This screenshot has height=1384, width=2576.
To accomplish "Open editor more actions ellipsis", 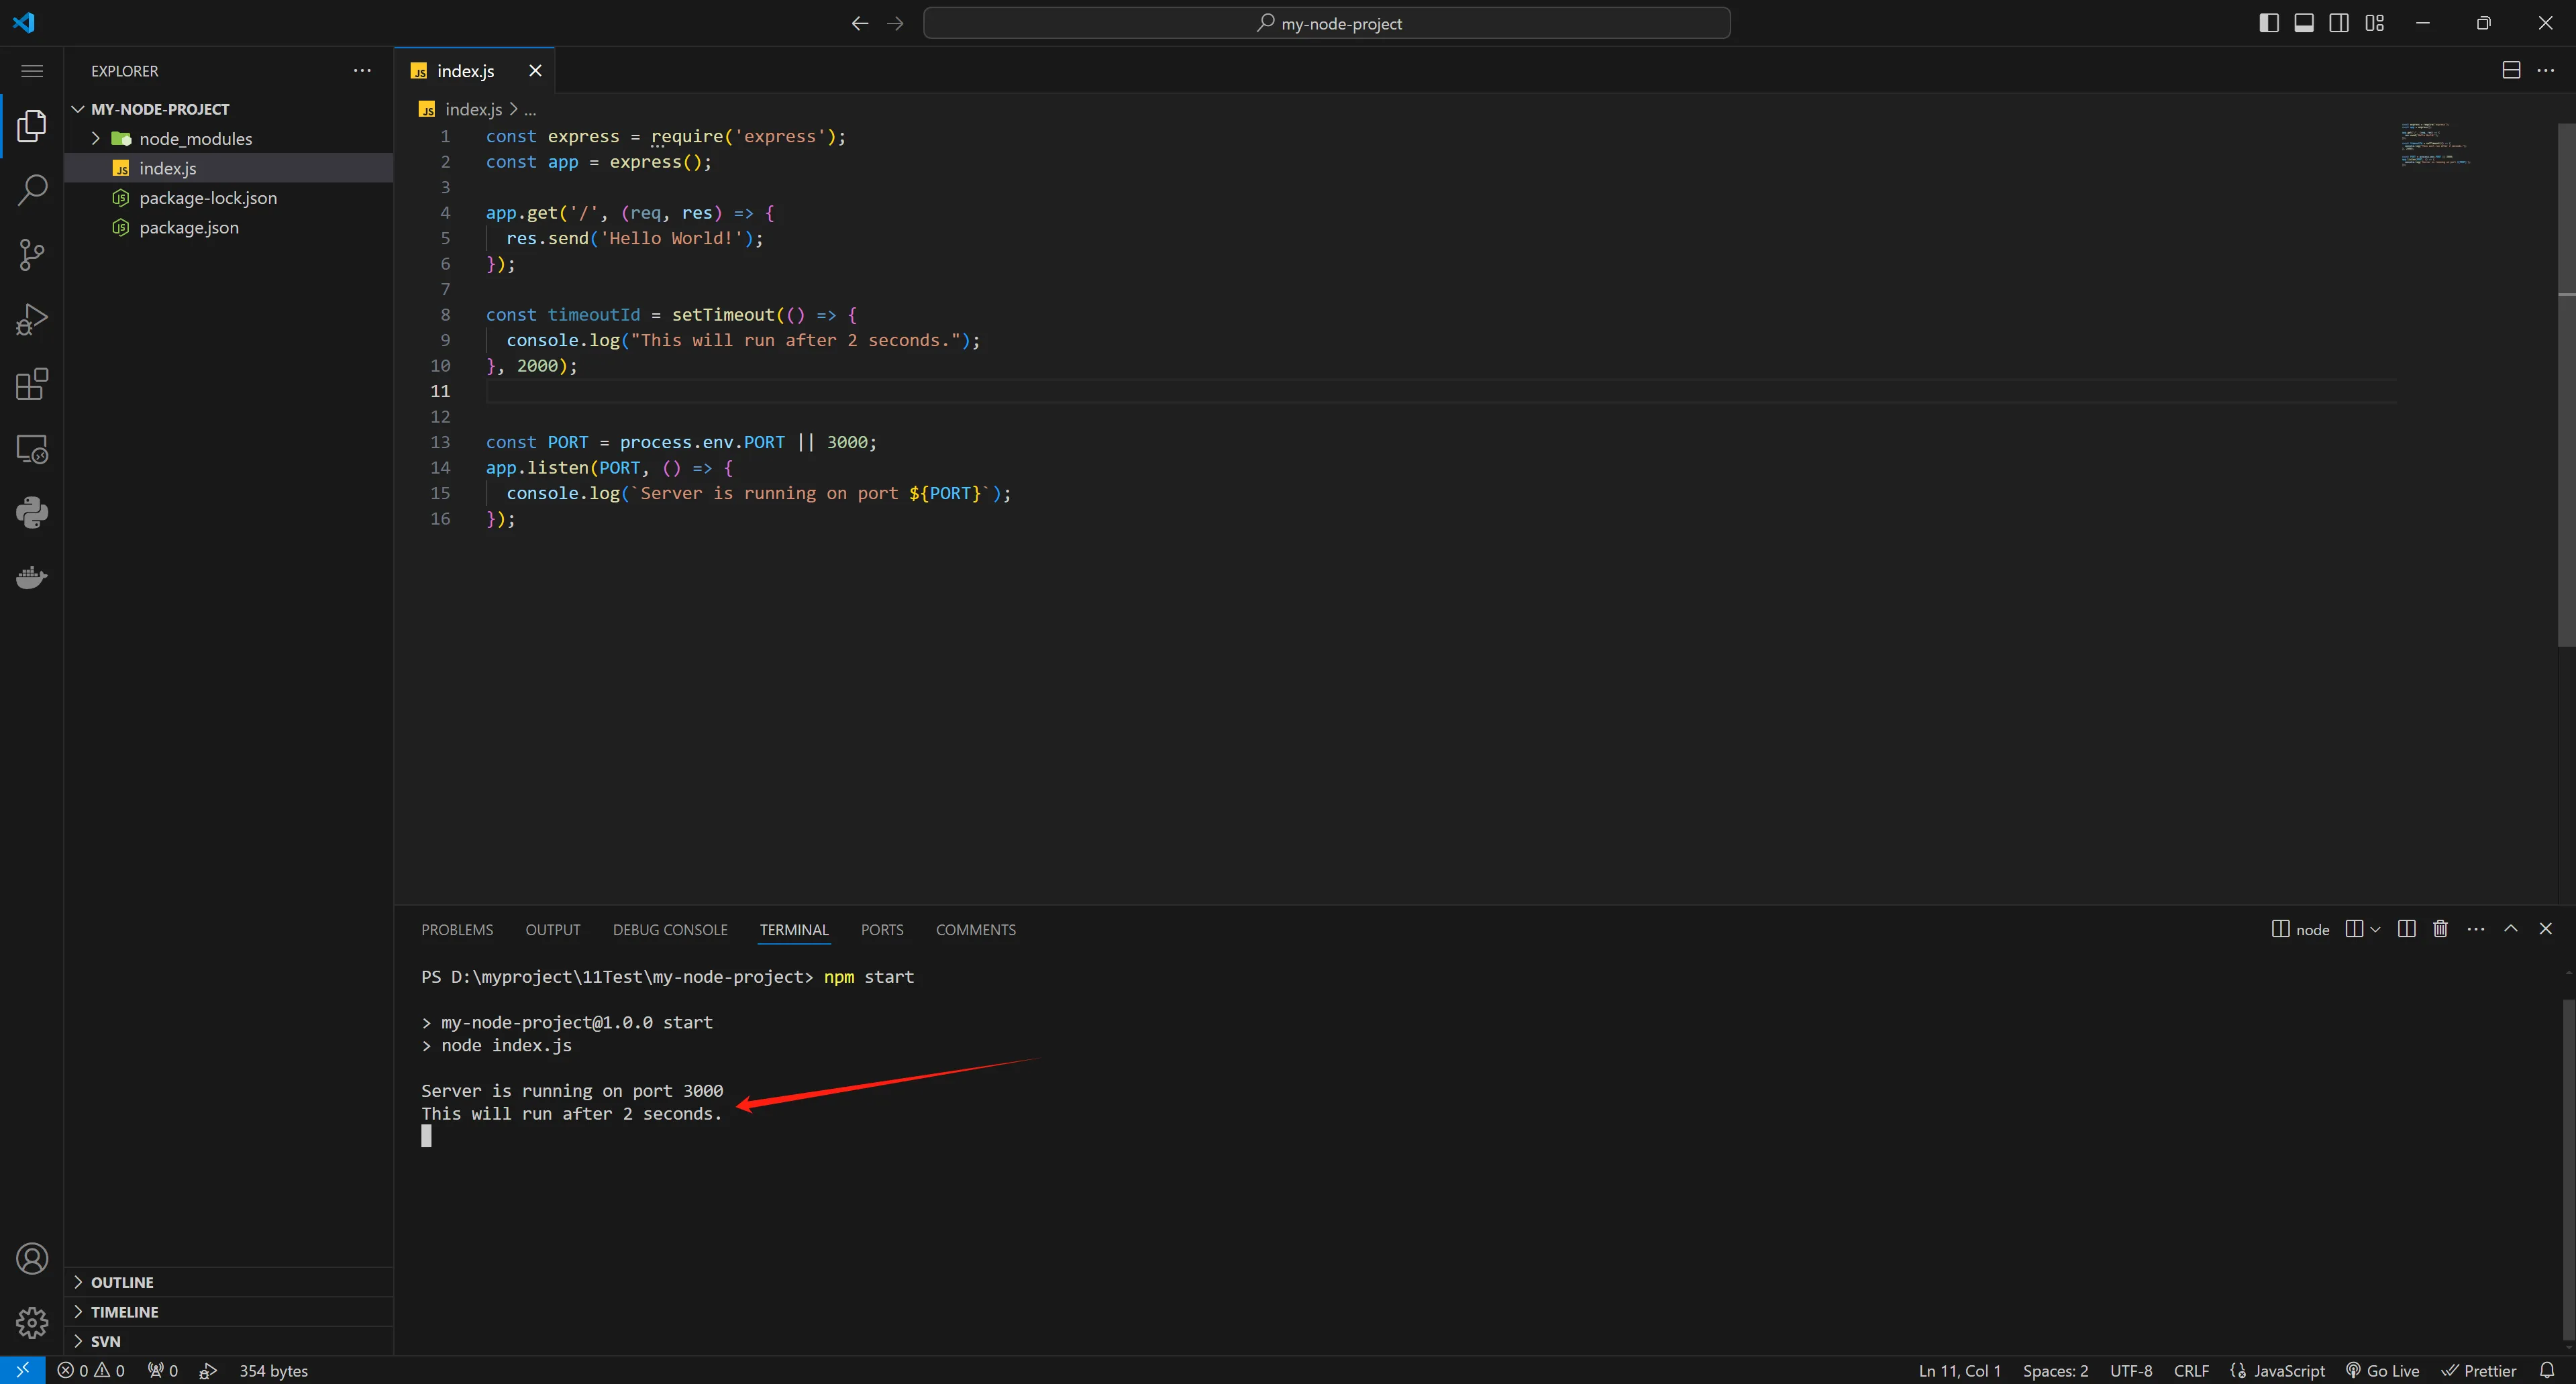I will pyautogui.click(x=2545, y=70).
